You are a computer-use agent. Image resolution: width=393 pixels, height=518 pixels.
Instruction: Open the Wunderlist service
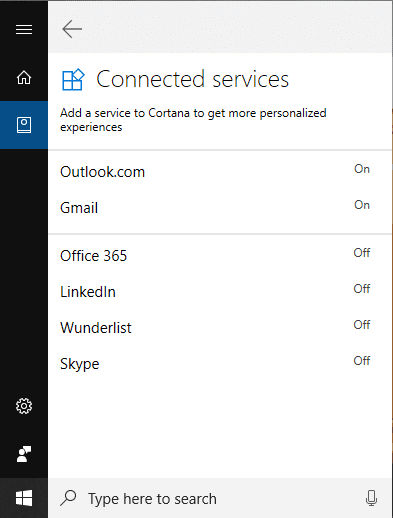[x=220, y=328]
